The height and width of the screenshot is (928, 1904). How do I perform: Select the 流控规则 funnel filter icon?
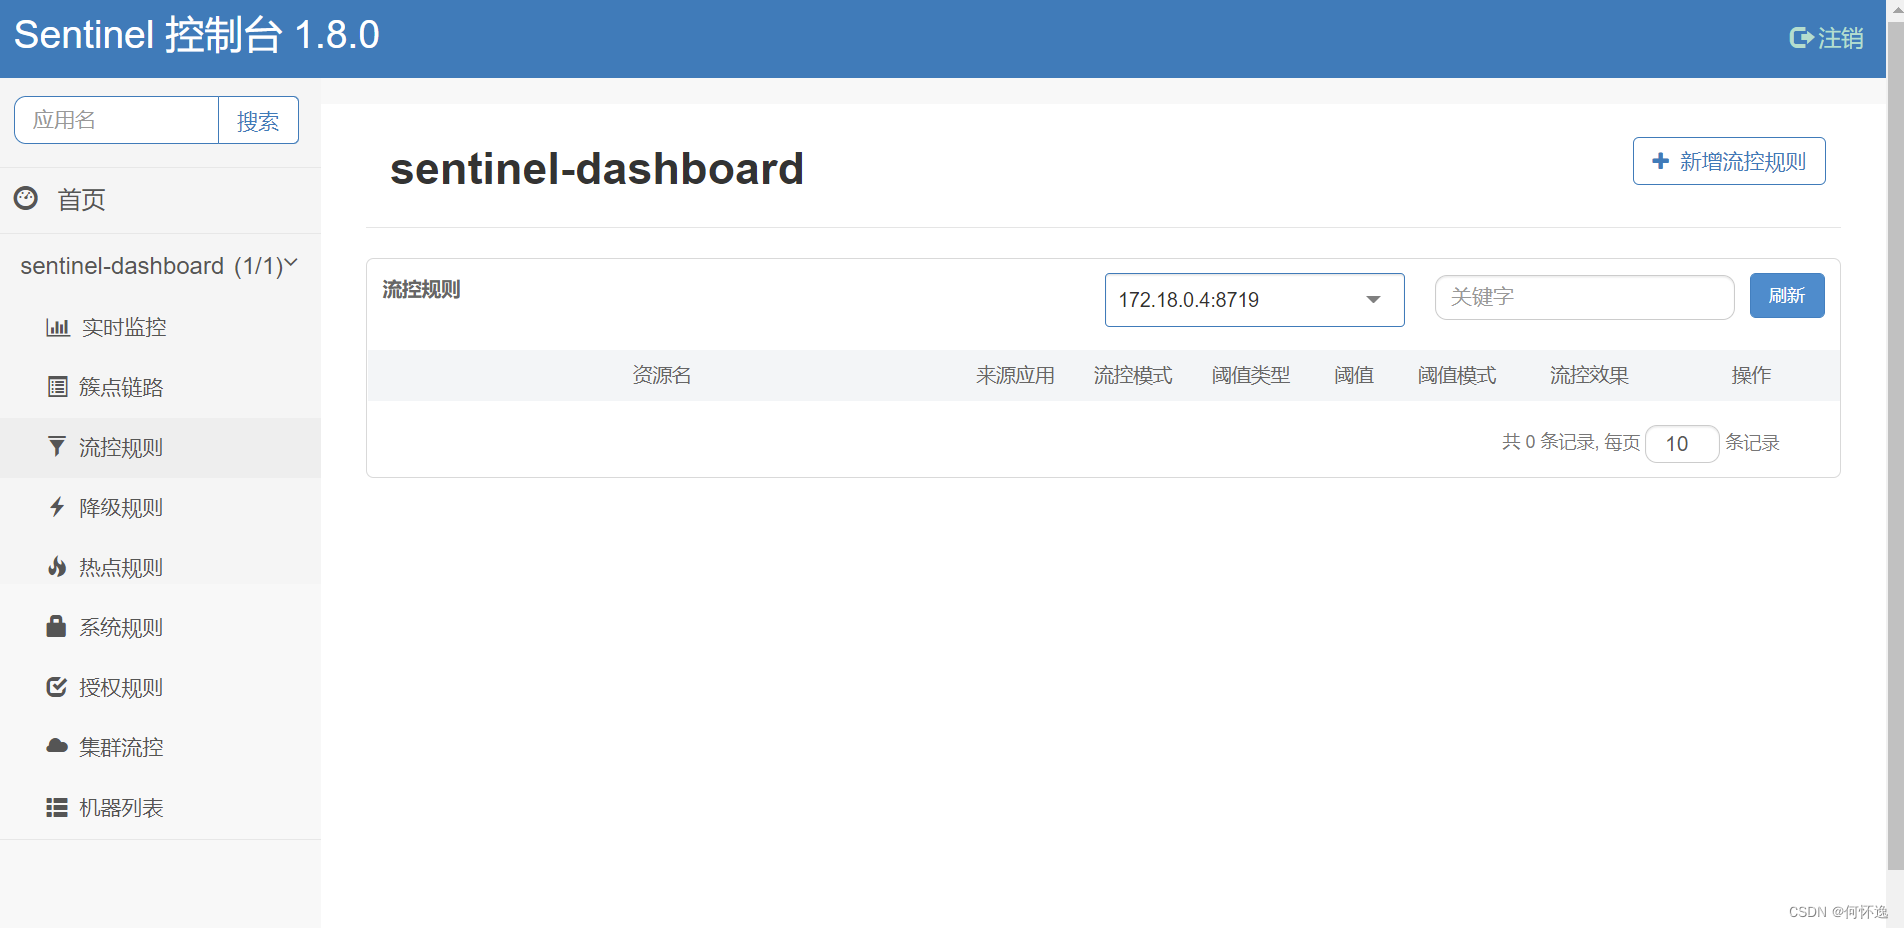pyautogui.click(x=57, y=446)
